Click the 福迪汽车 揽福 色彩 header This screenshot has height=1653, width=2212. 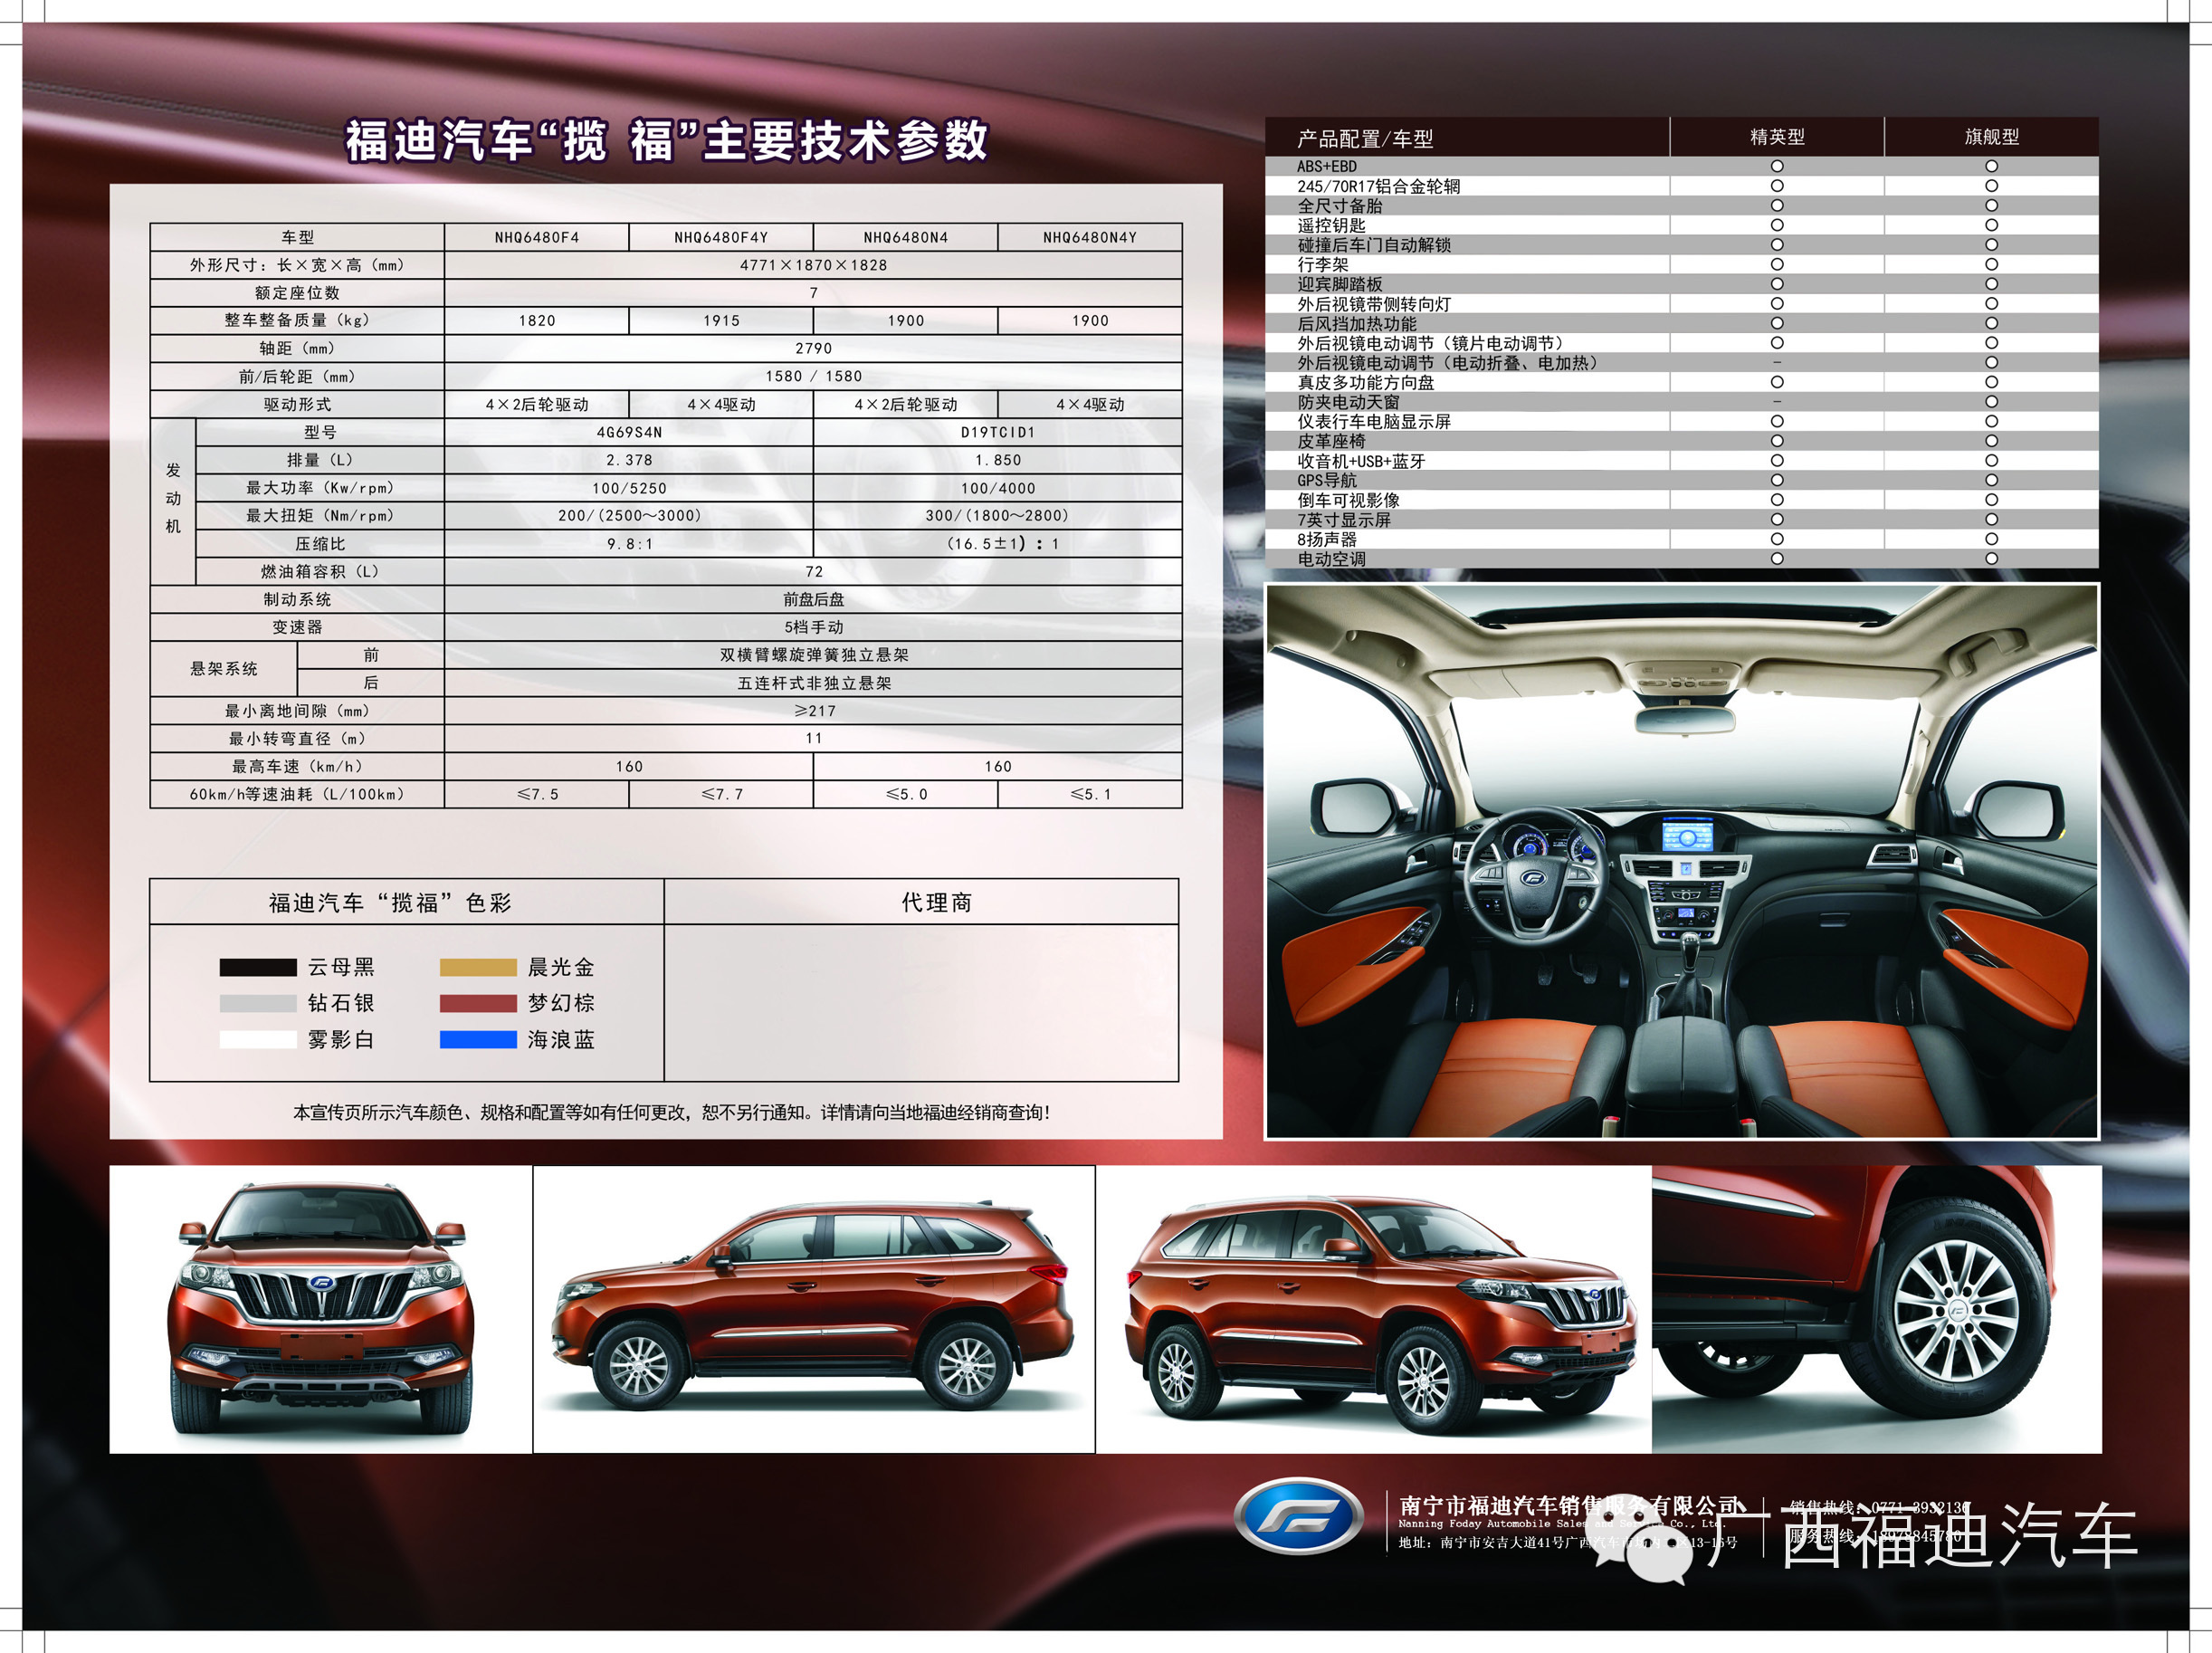[390, 903]
